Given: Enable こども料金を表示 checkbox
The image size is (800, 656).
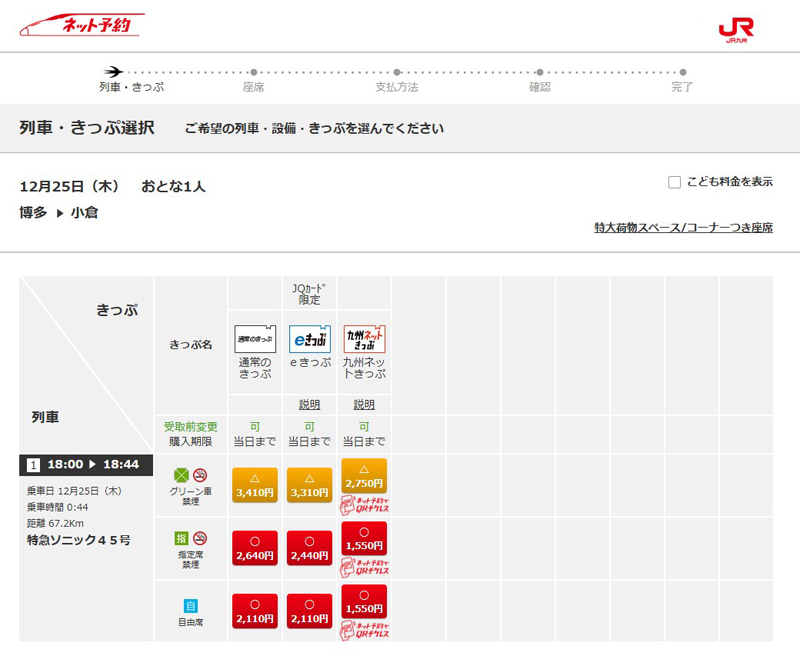Looking at the screenshot, I should point(675,182).
